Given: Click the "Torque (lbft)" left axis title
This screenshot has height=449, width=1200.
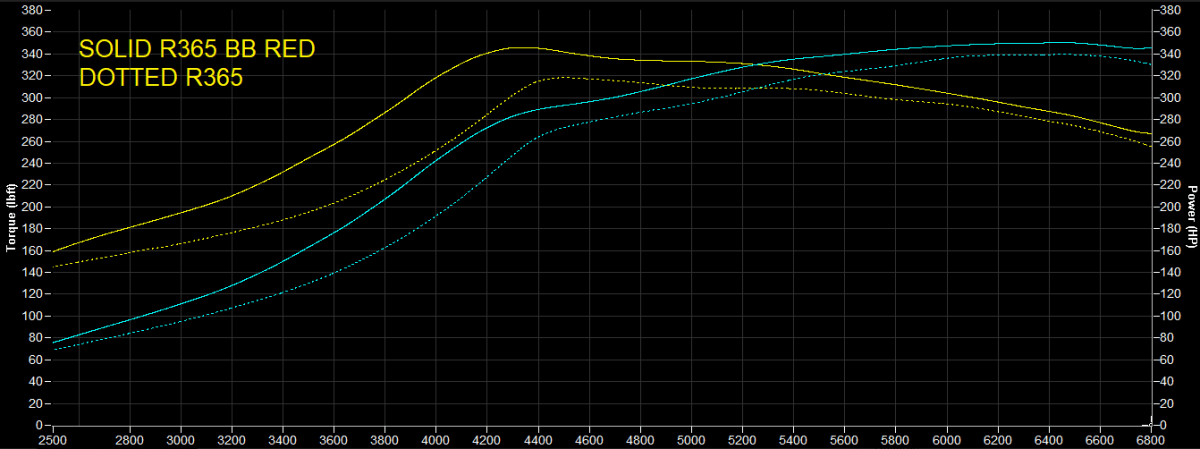Looking at the screenshot, I should coord(10,217).
